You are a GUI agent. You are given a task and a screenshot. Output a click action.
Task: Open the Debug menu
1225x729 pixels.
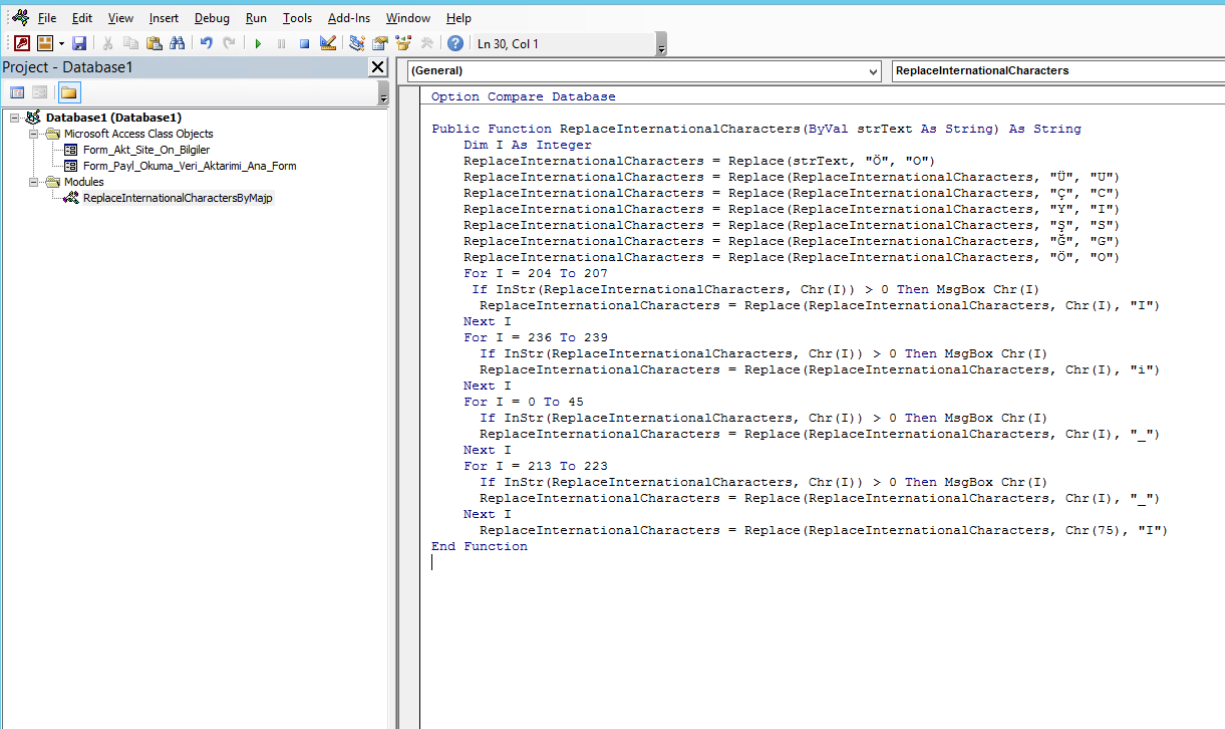click(211, 18)
